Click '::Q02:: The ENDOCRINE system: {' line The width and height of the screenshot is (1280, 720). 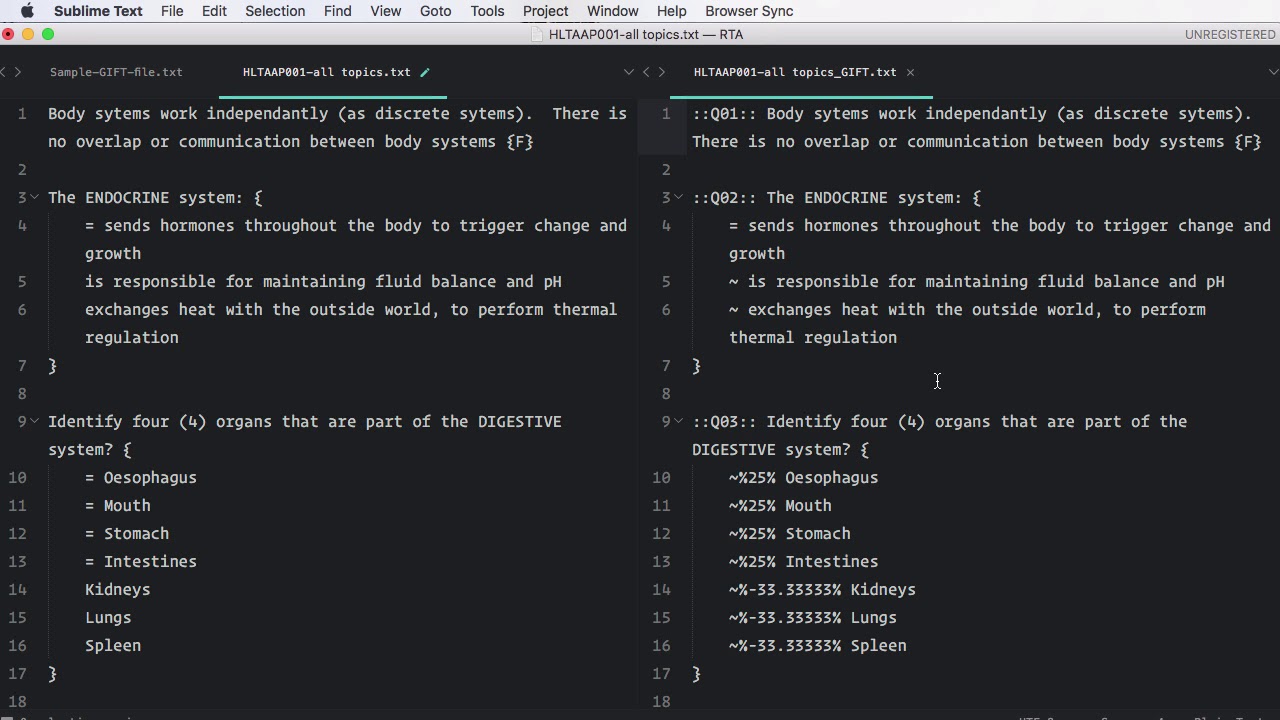click(837, 197)
